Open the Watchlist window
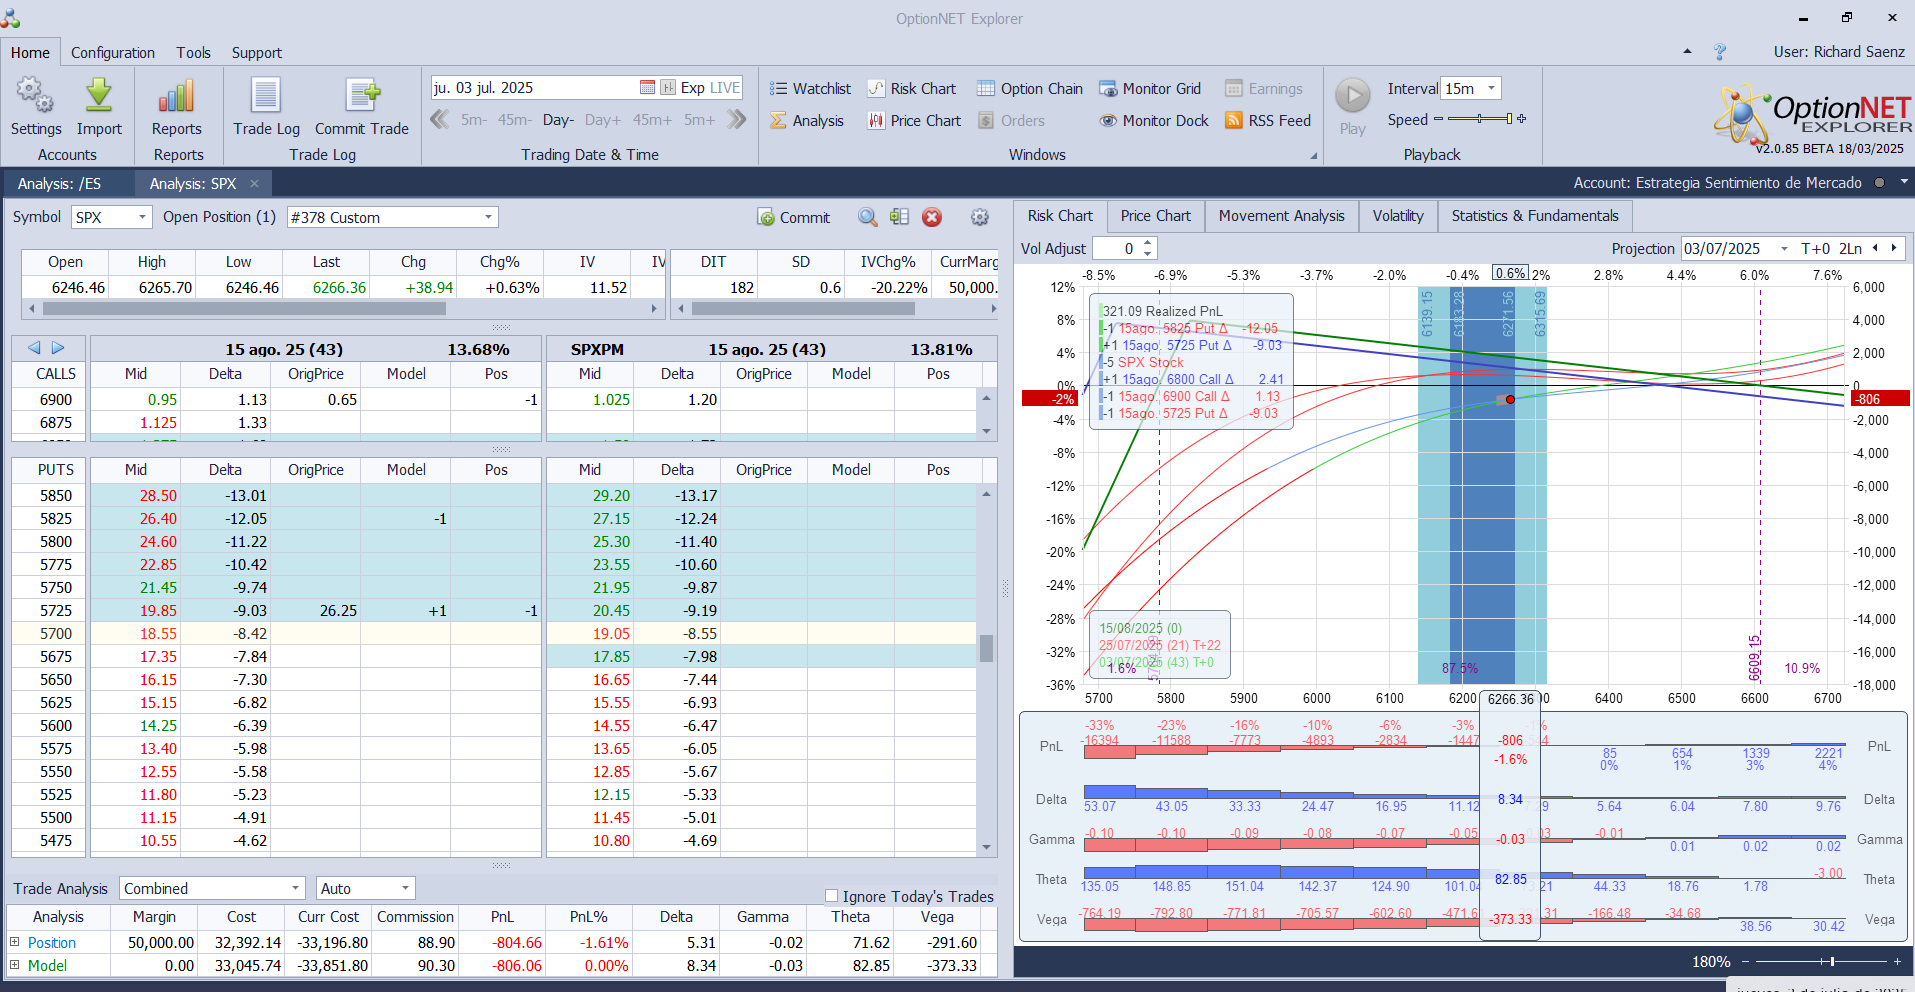The width and height of the screenshot is (1915, 992). (x=810, y=89)
